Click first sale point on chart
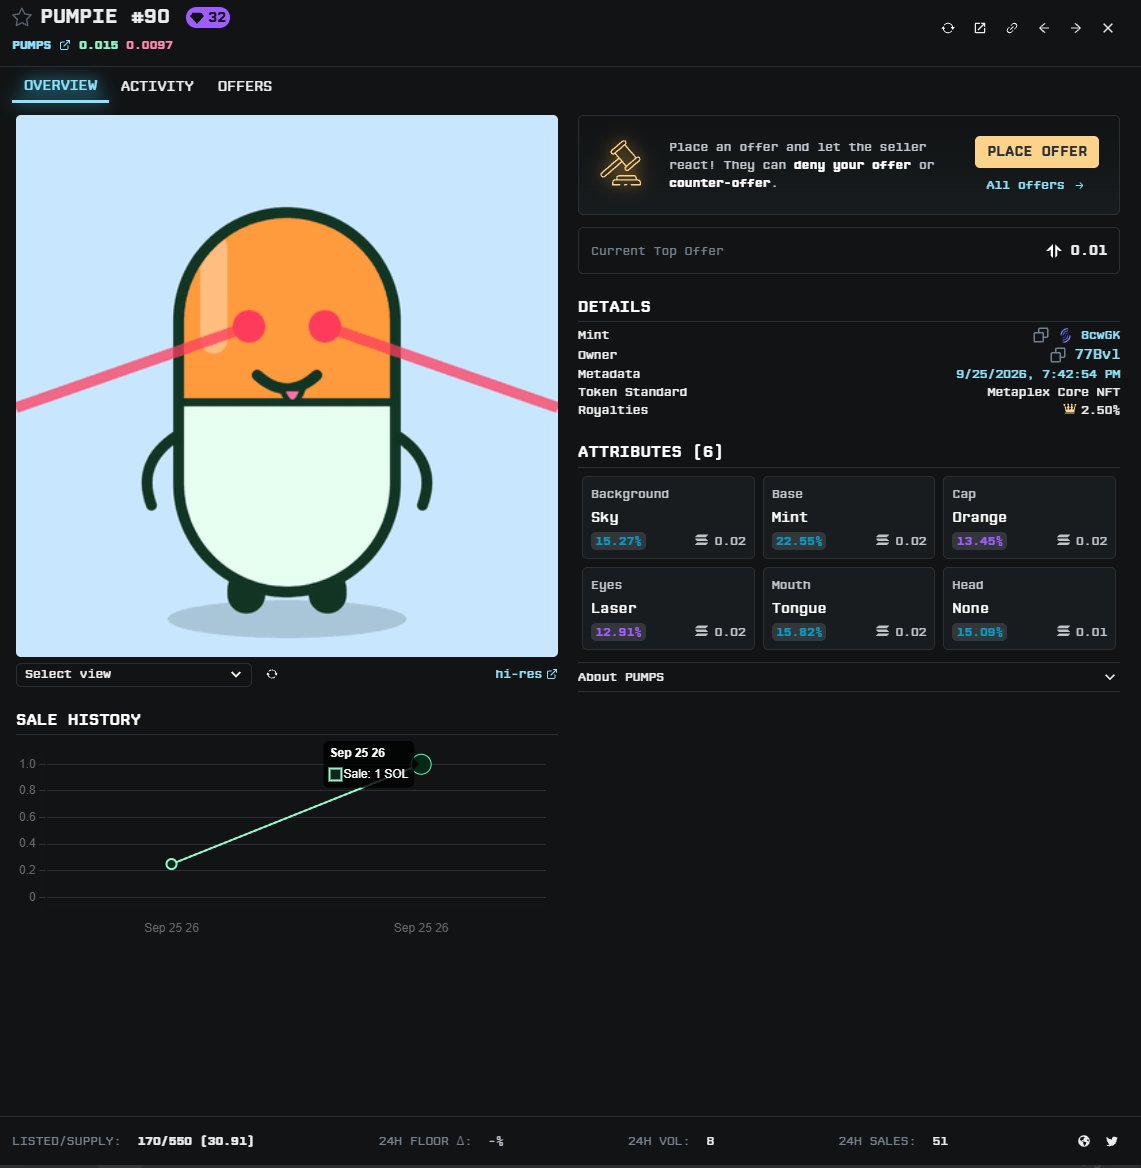This screenshot has width=1141, height=1168. coord(171,864)
